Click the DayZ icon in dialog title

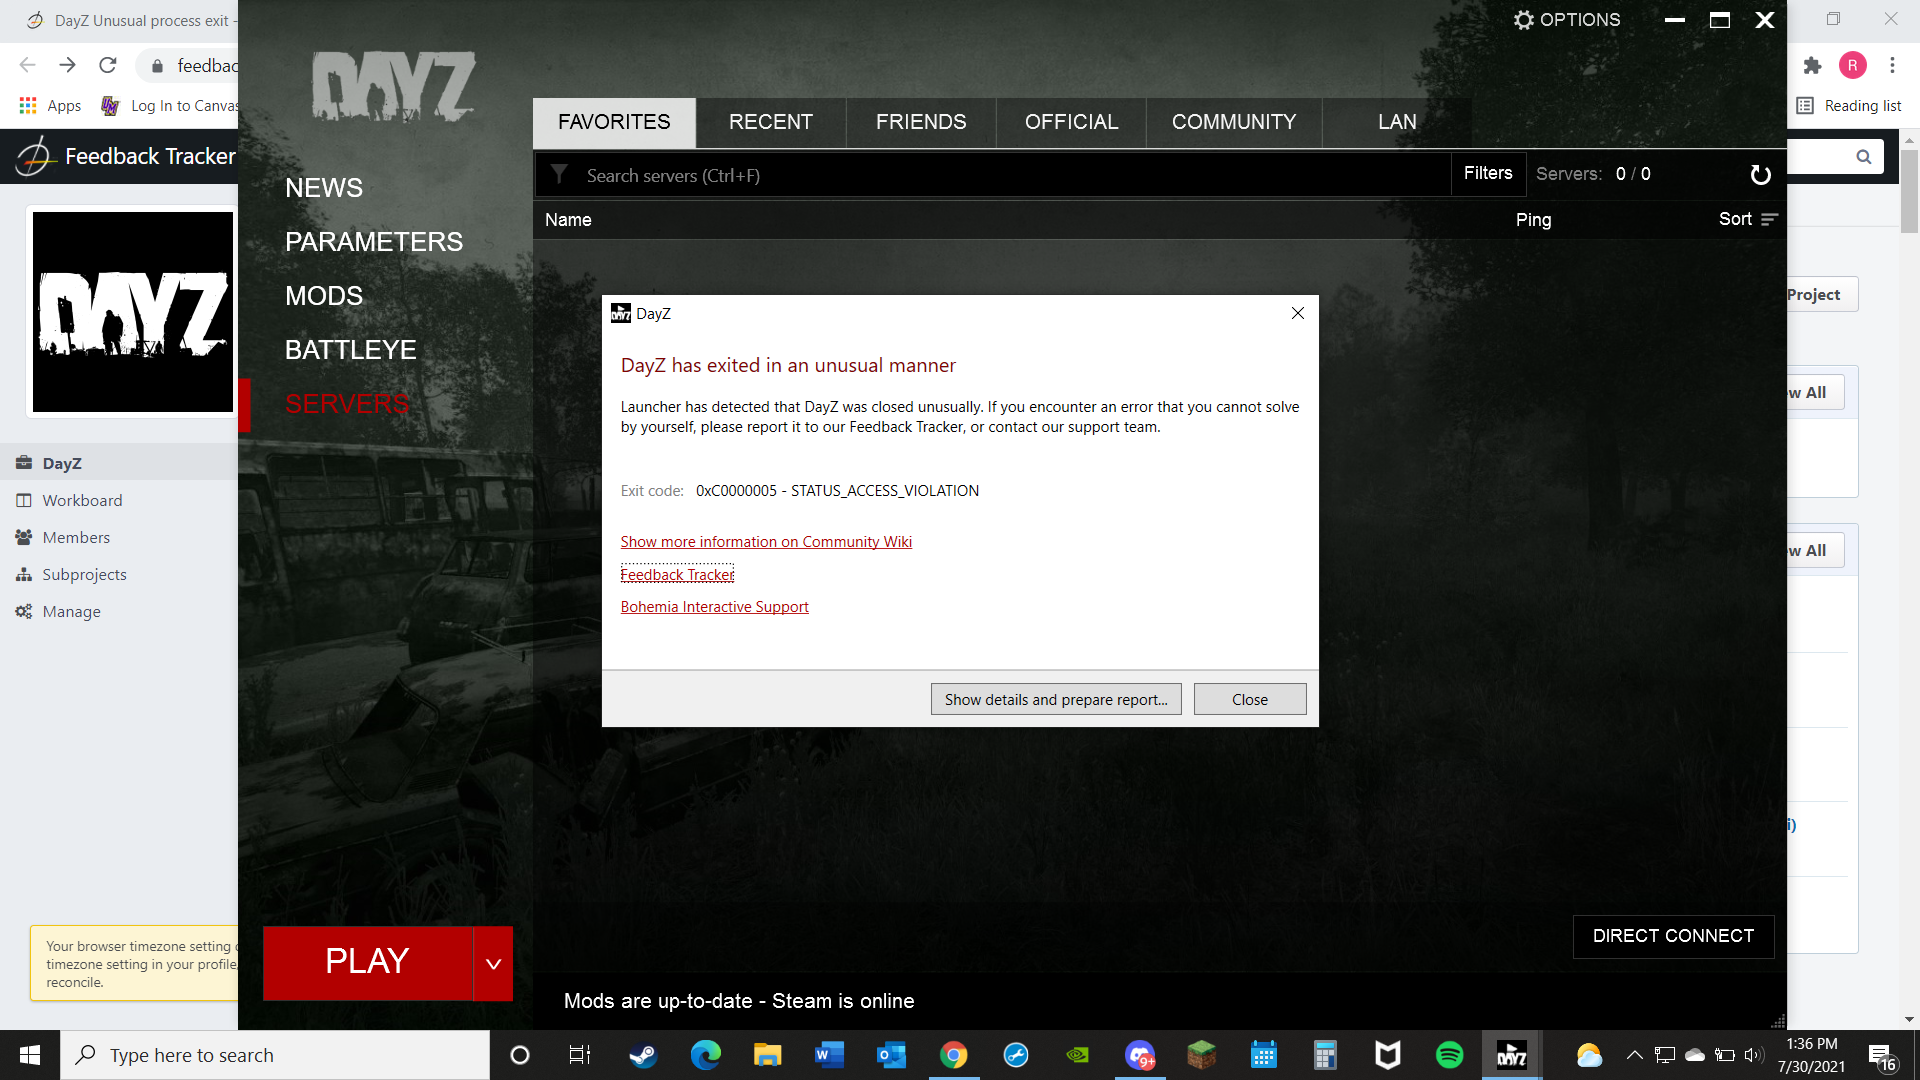pos(621,313)
